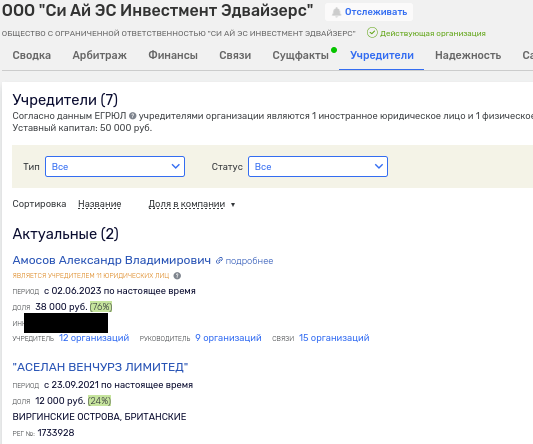The image size is (533, 444).
Task: Click the ЕГРЮЛ info question icon
Action: [133, 116]
